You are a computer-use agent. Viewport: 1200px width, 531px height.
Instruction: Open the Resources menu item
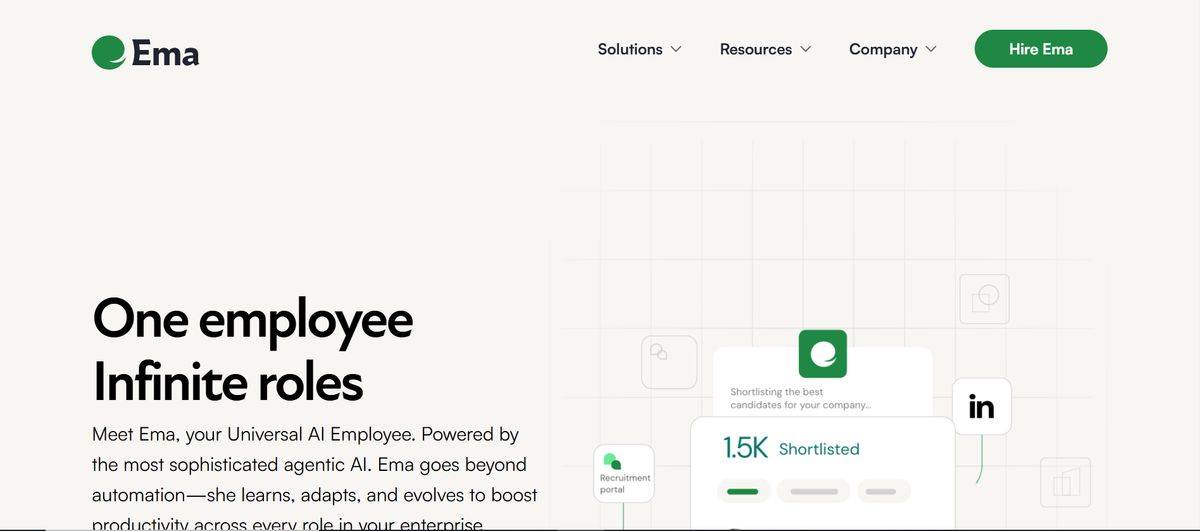pyautogui.click(x=755, y=49)
